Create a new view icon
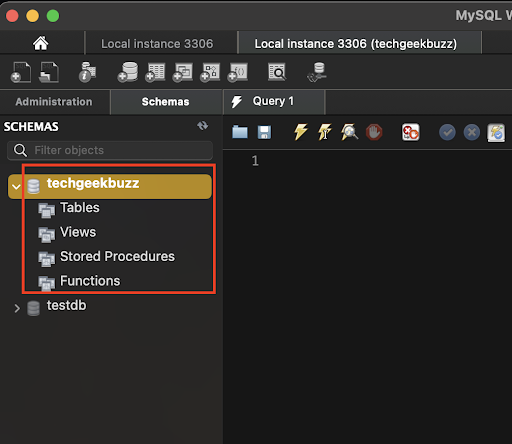 [183, 72]
